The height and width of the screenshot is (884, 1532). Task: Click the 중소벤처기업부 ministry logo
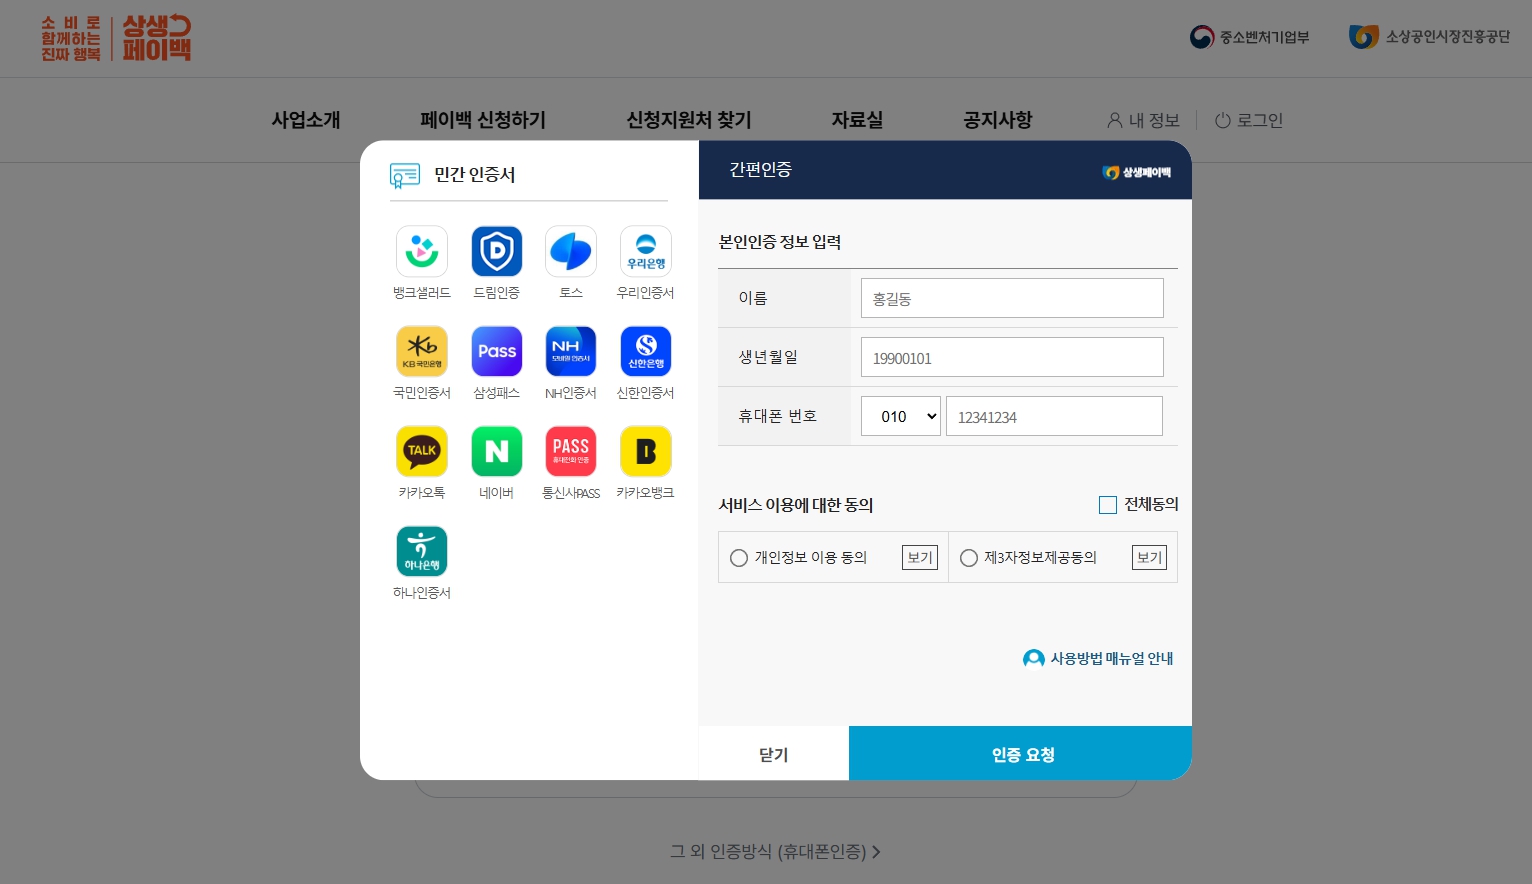(1249, 37)
